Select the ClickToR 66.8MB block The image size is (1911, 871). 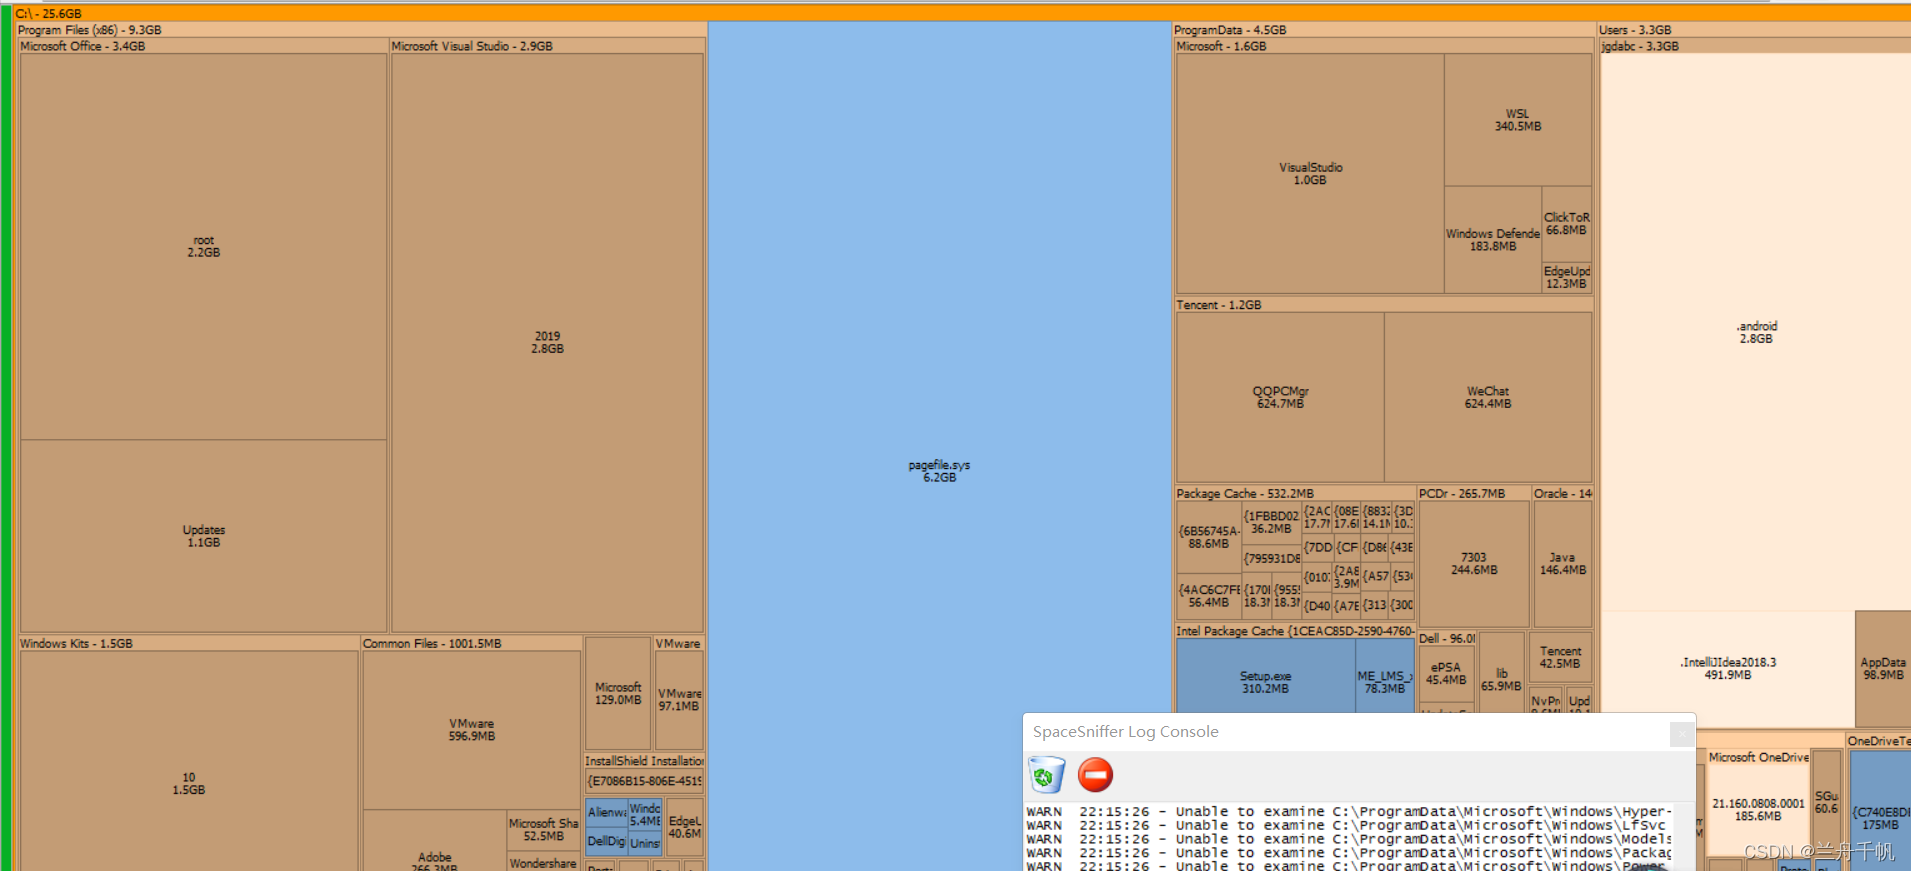pos(1566,223)
